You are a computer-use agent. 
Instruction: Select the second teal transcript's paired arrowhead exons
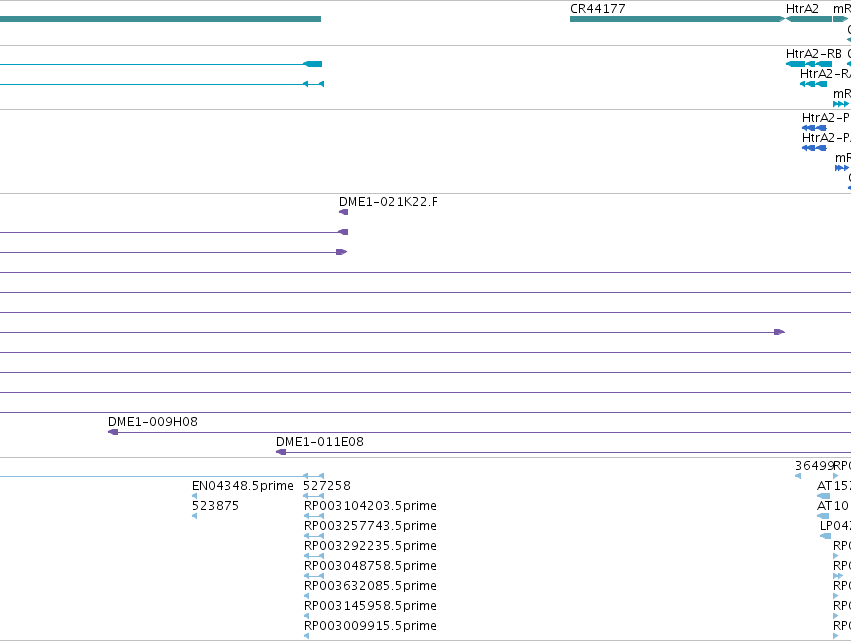click(x=313, y=84)
